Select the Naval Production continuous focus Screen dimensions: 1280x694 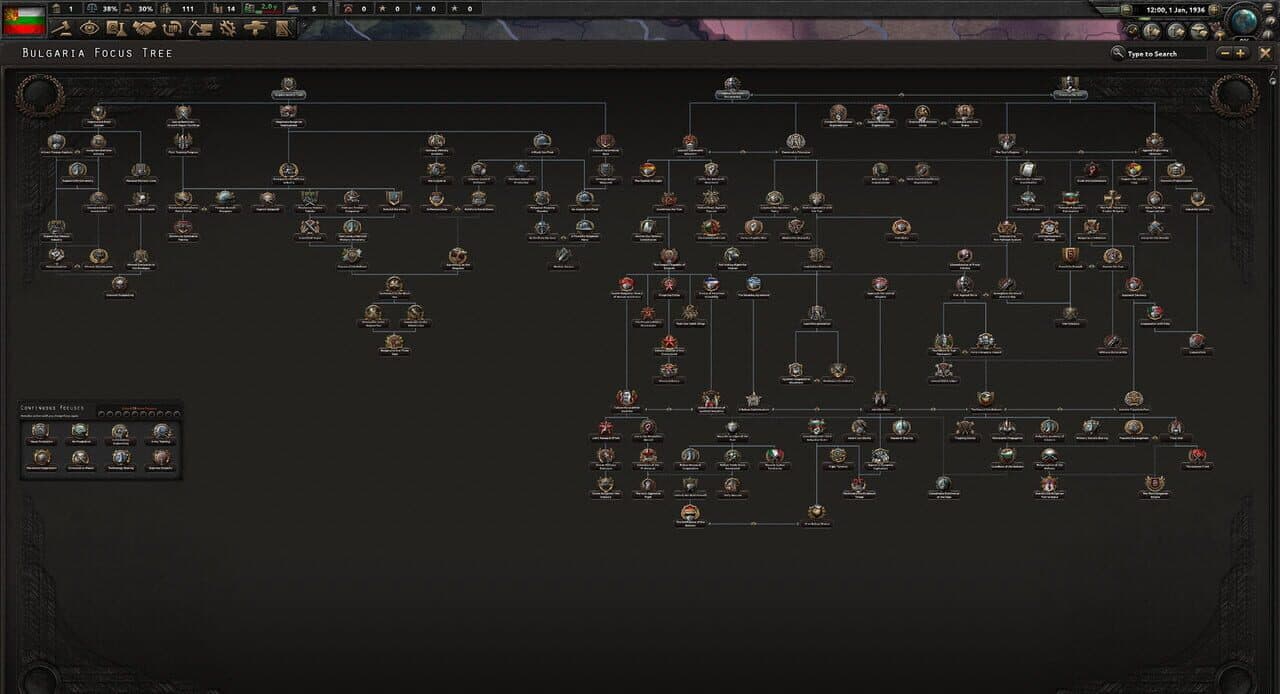pyautogui.click(x=41, y=433)
